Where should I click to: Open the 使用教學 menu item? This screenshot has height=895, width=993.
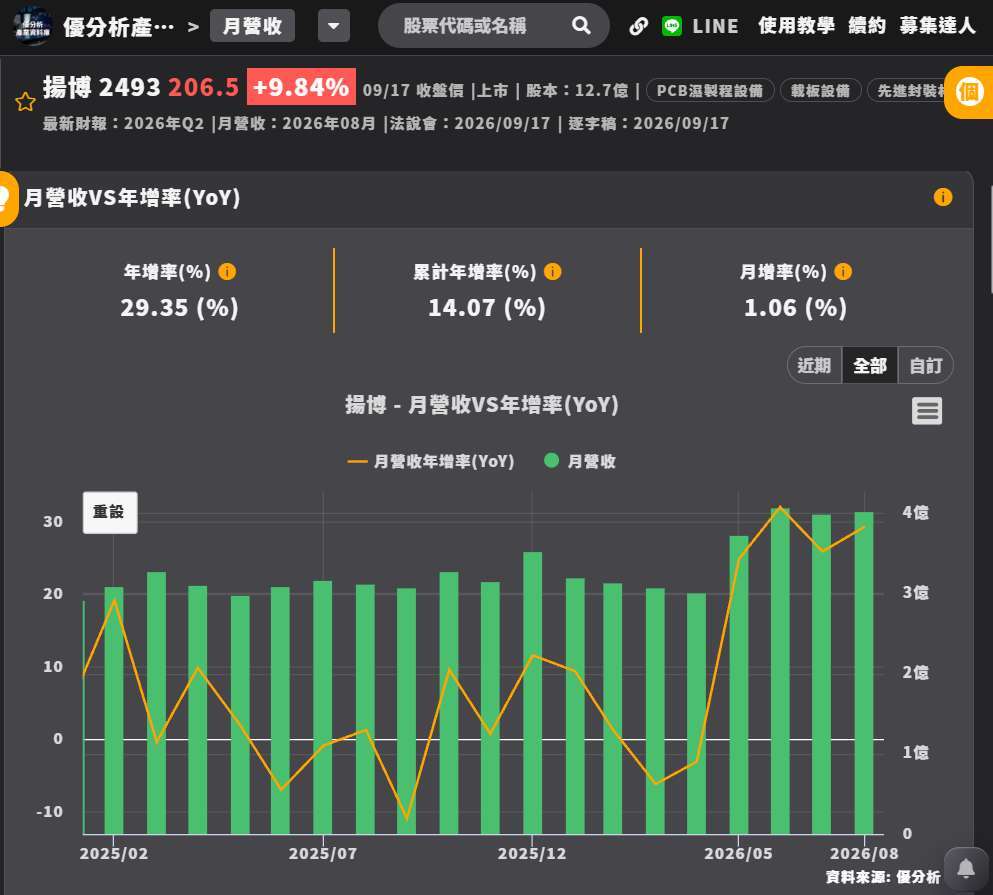pos(796,26)
